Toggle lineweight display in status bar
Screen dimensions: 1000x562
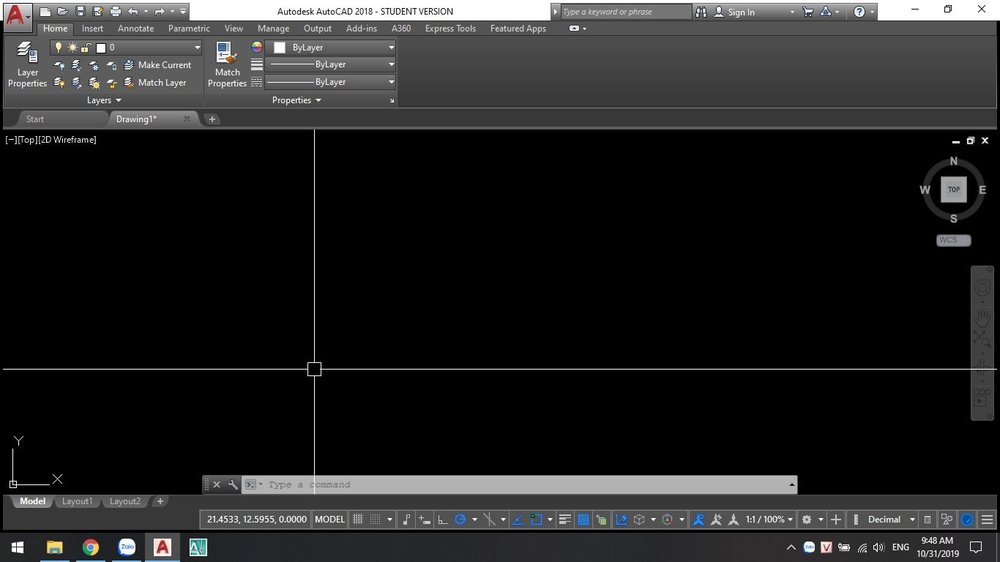click(565, 520)
